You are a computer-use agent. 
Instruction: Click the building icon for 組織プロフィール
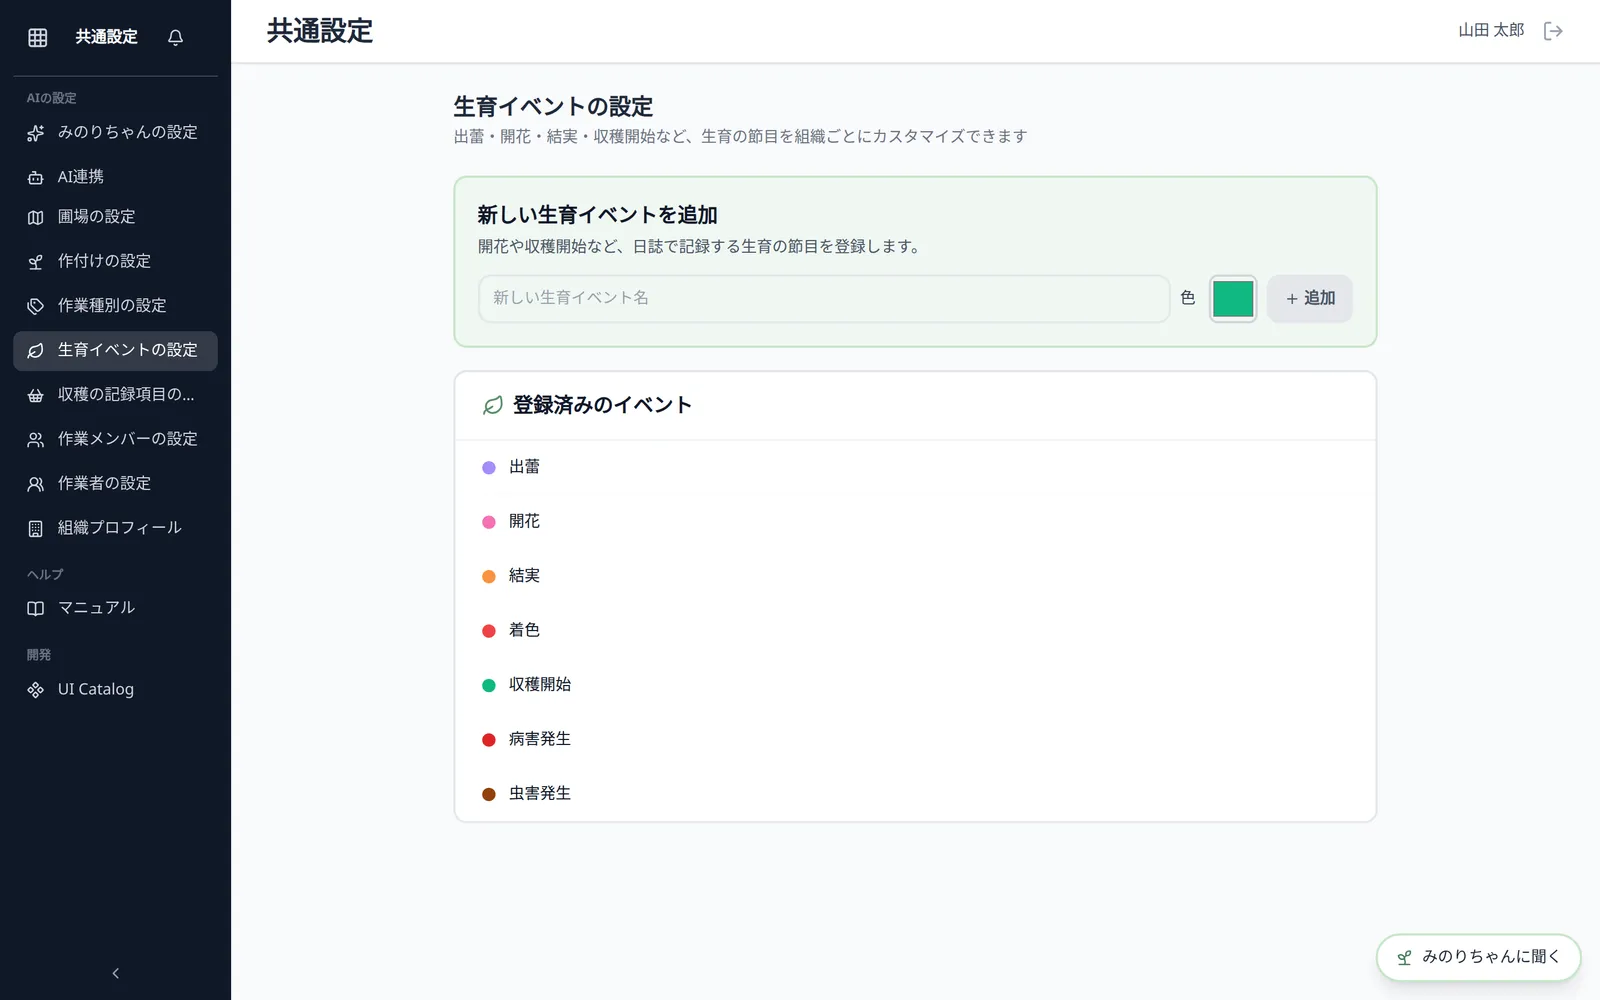(x=36, y=528)
